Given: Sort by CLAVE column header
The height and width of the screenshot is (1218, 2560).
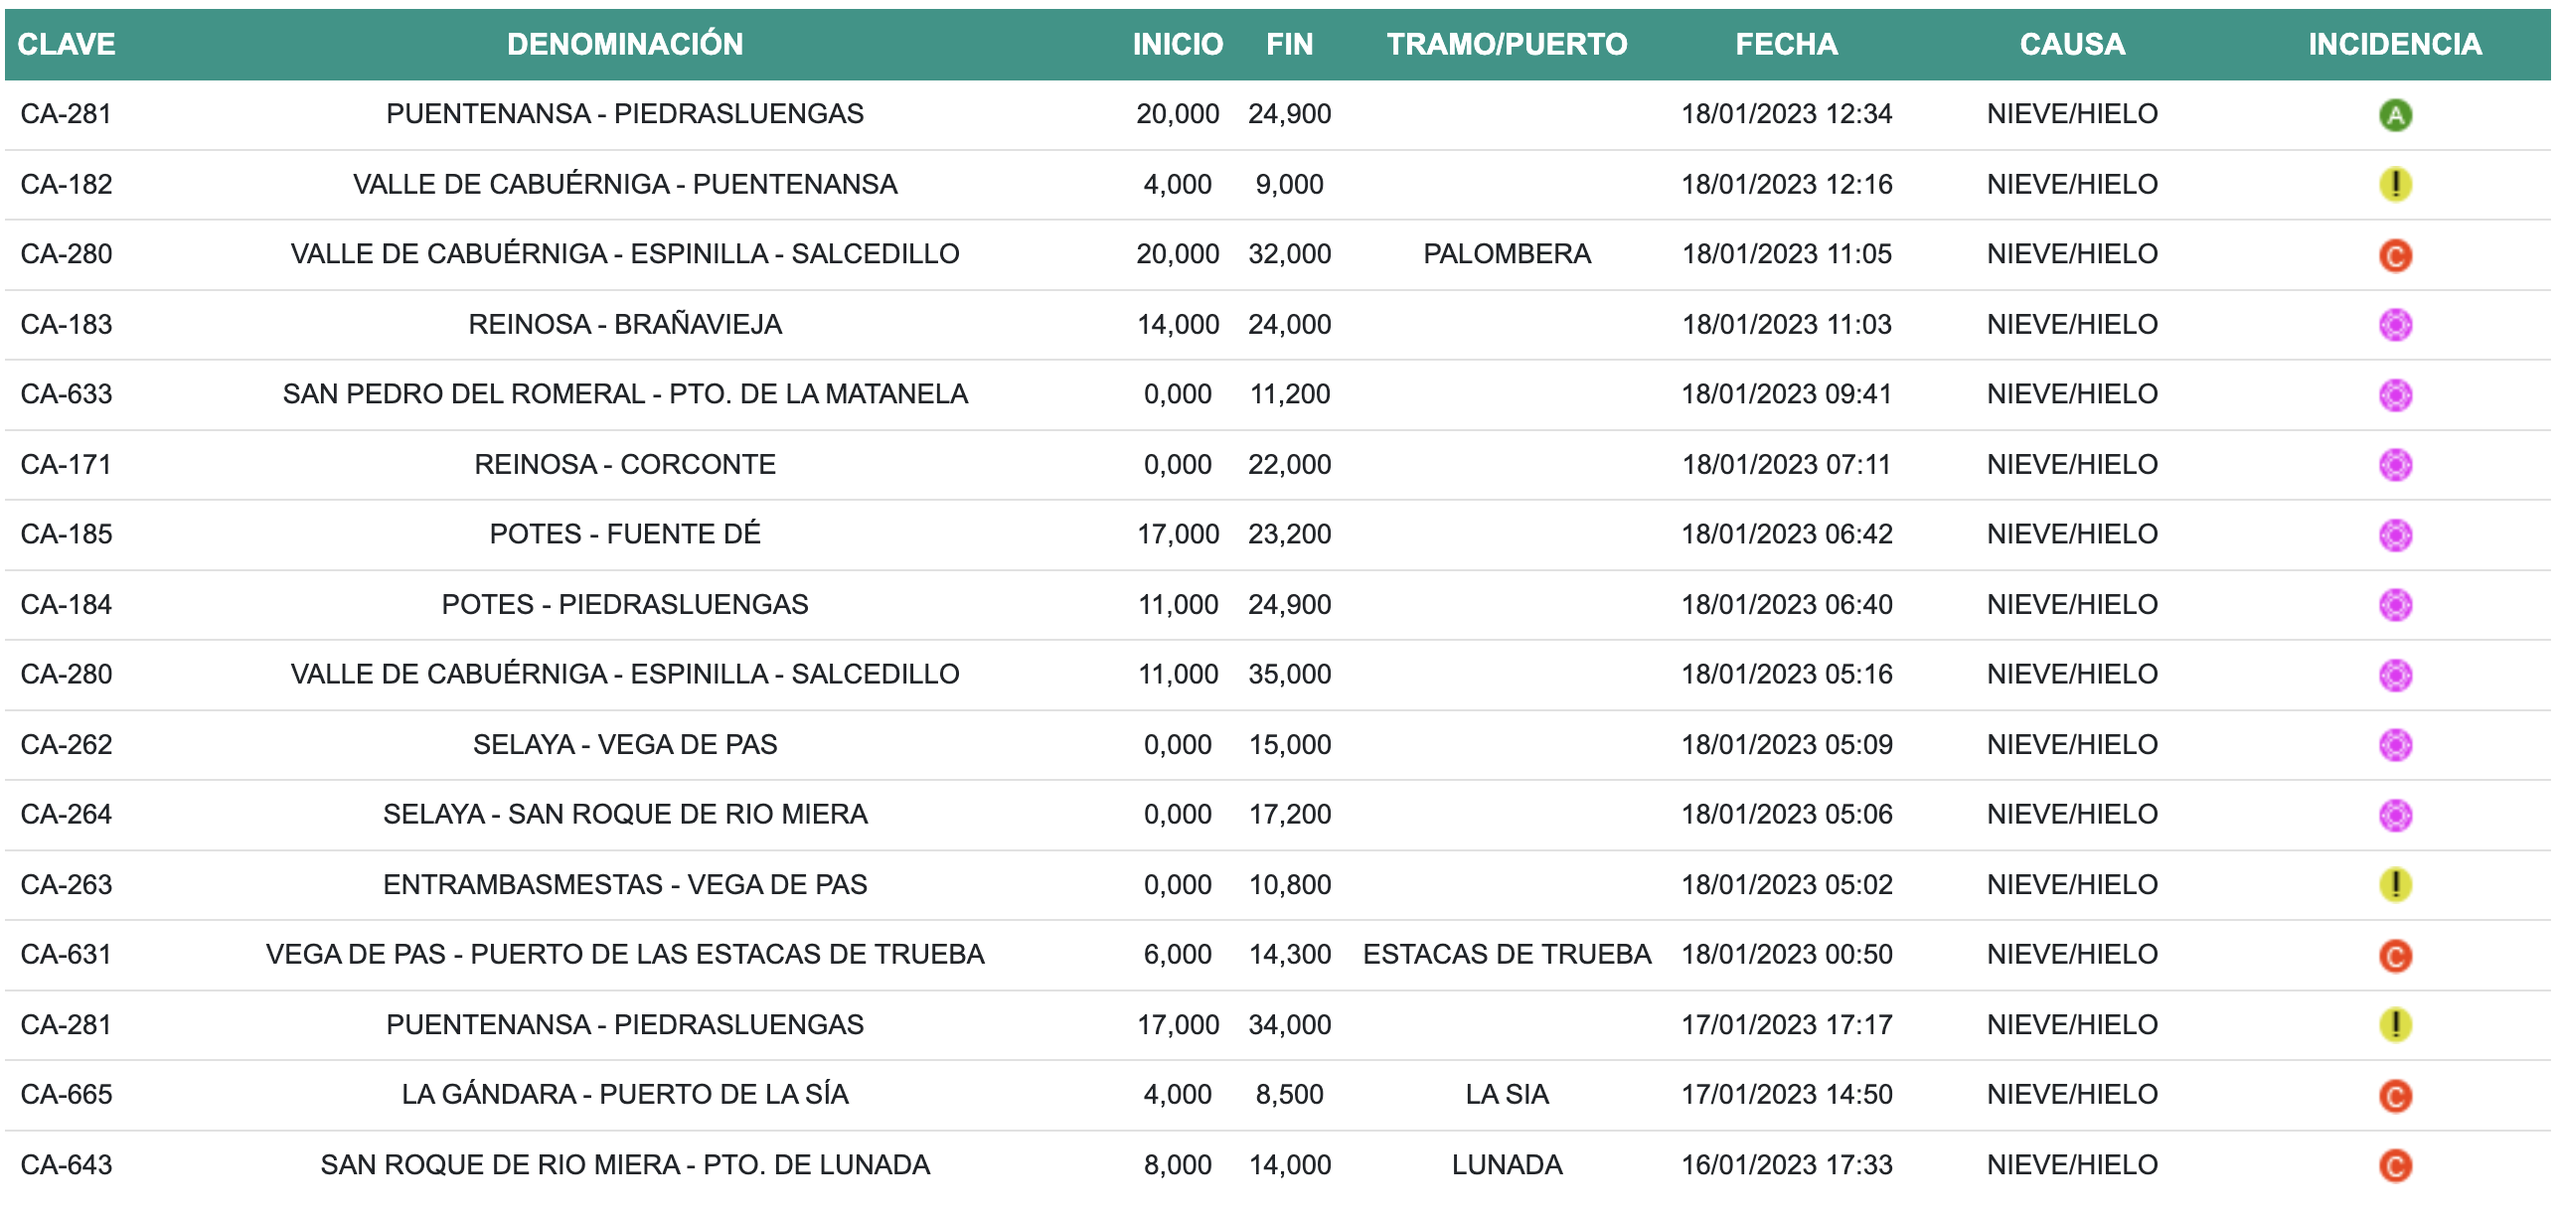Looking at the screenshot, I should coord(66,44).
